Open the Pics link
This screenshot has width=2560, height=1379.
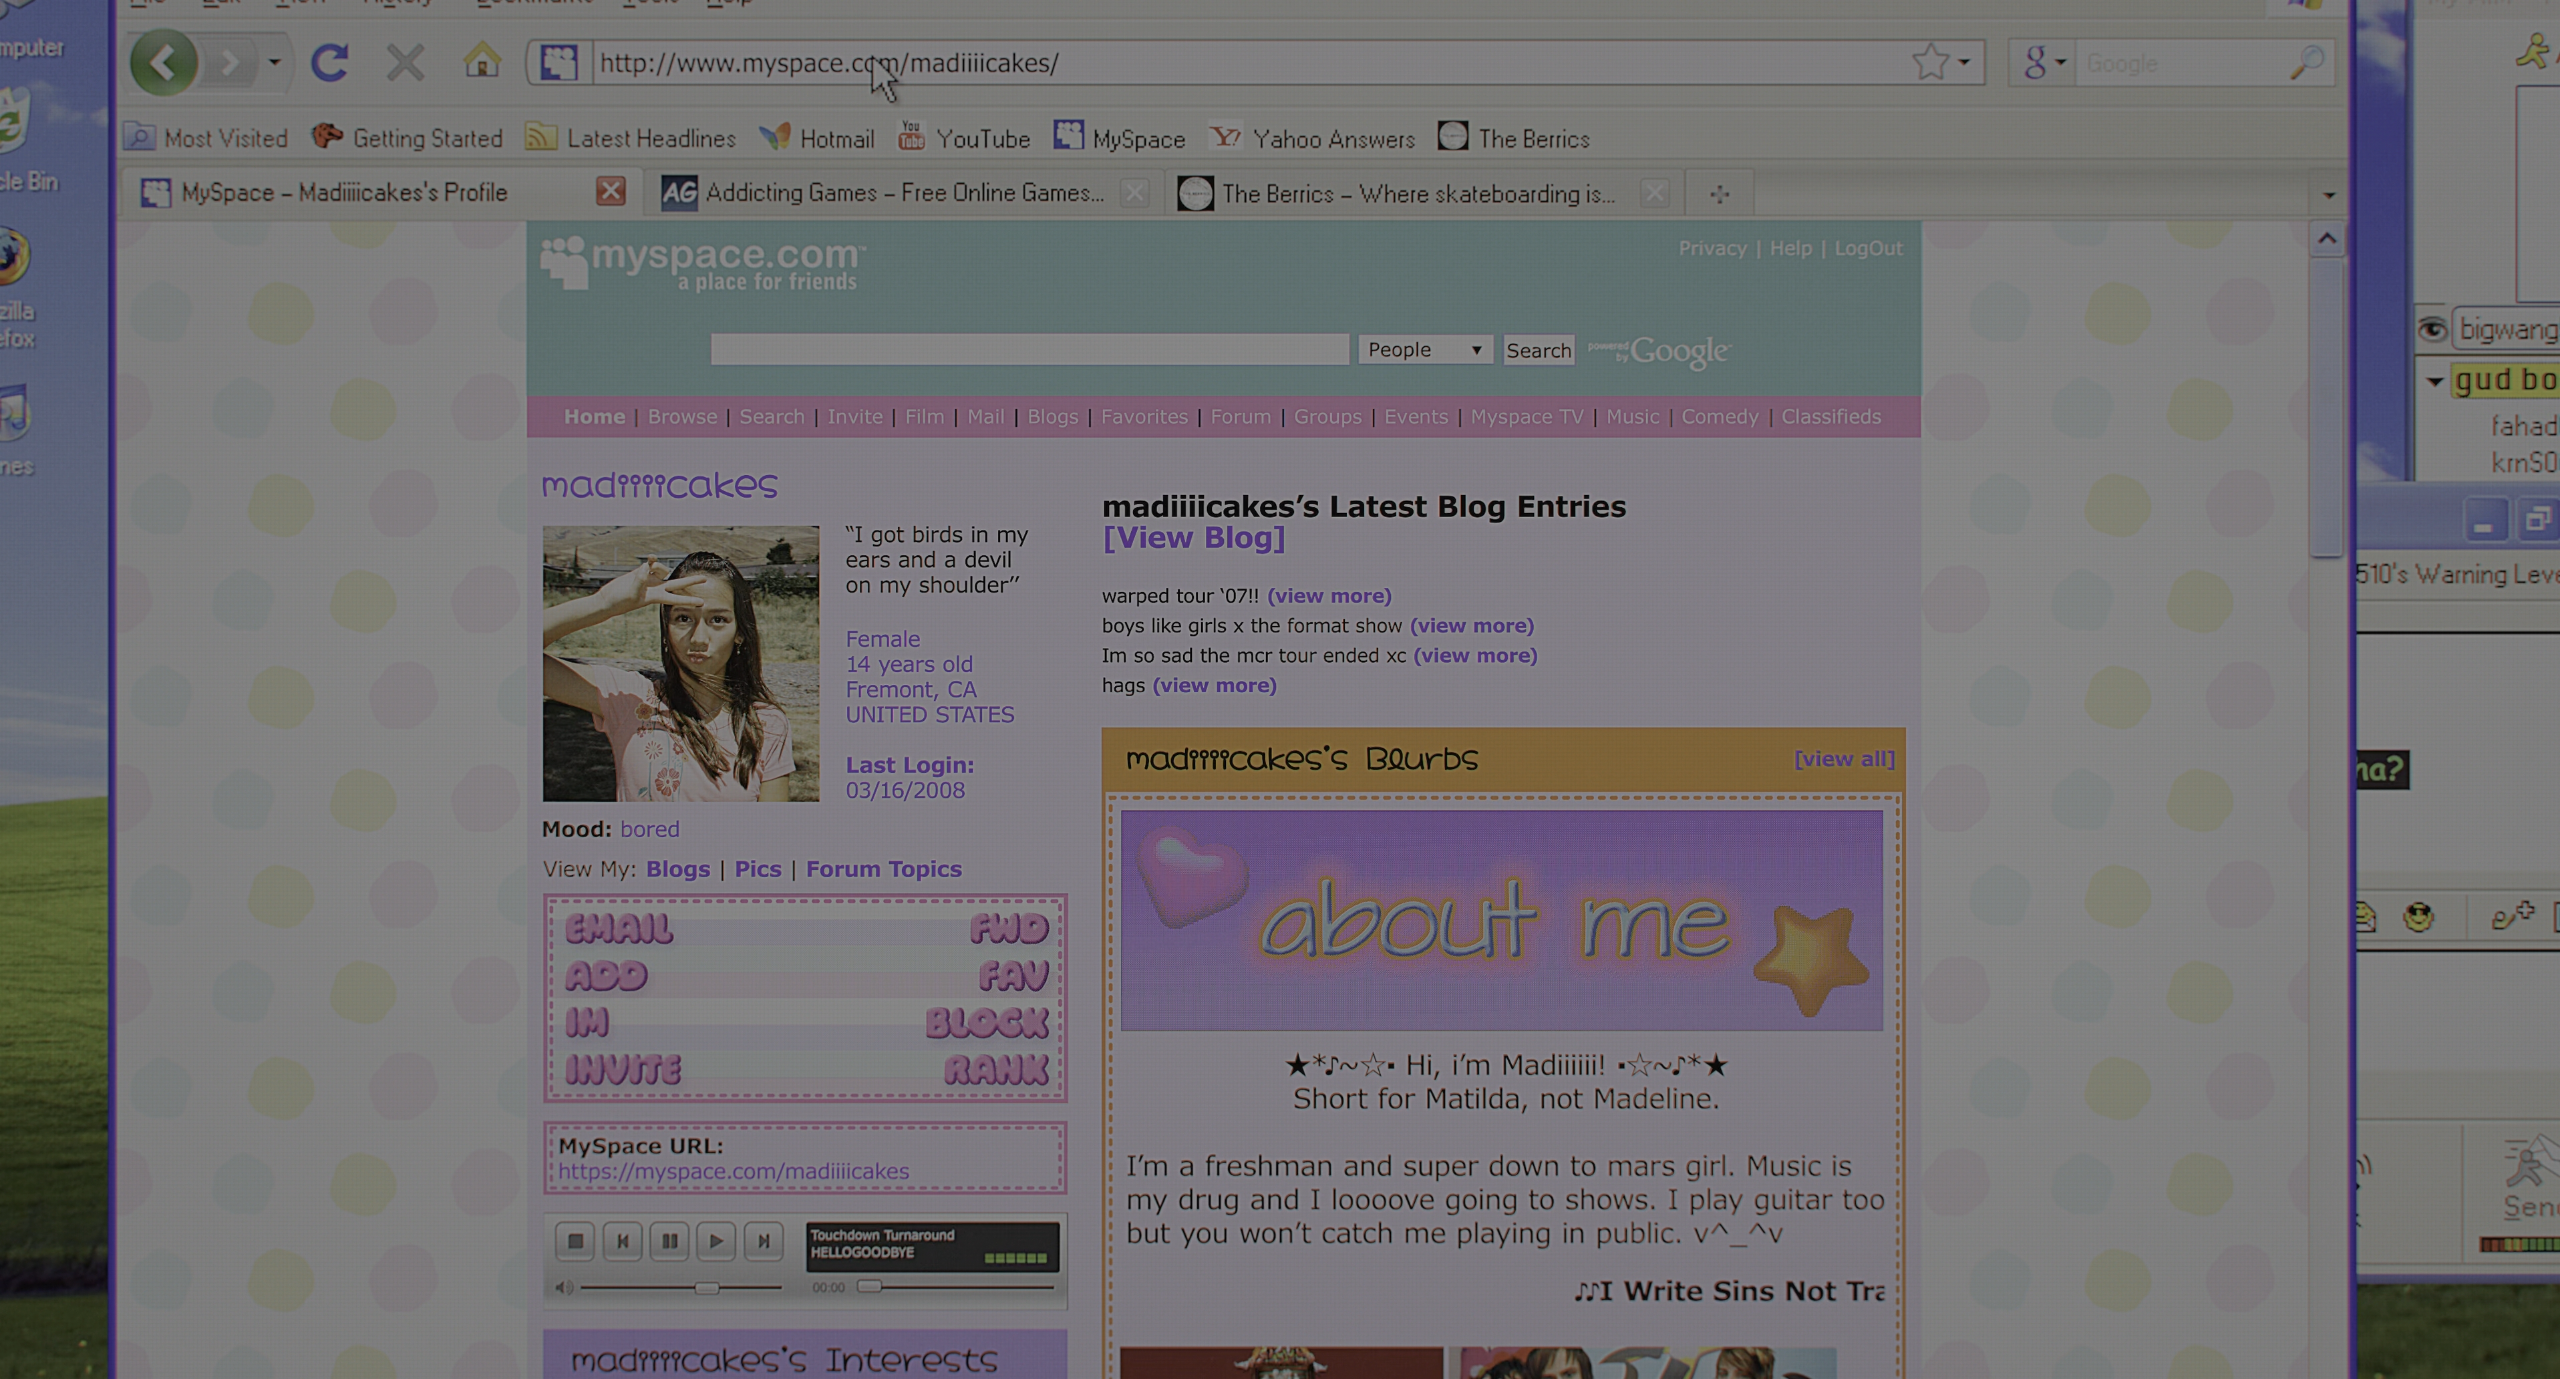coord(758,869)
